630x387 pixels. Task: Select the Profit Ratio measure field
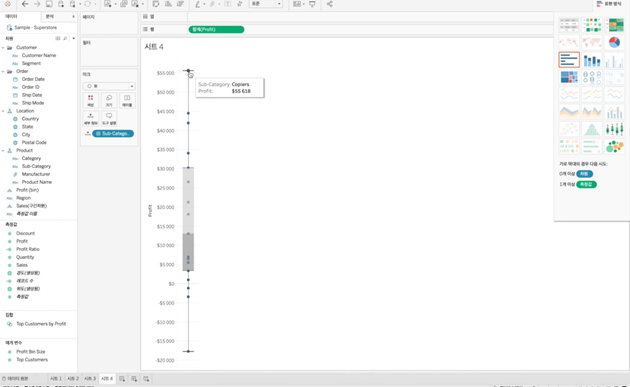[x=28, y=249]
